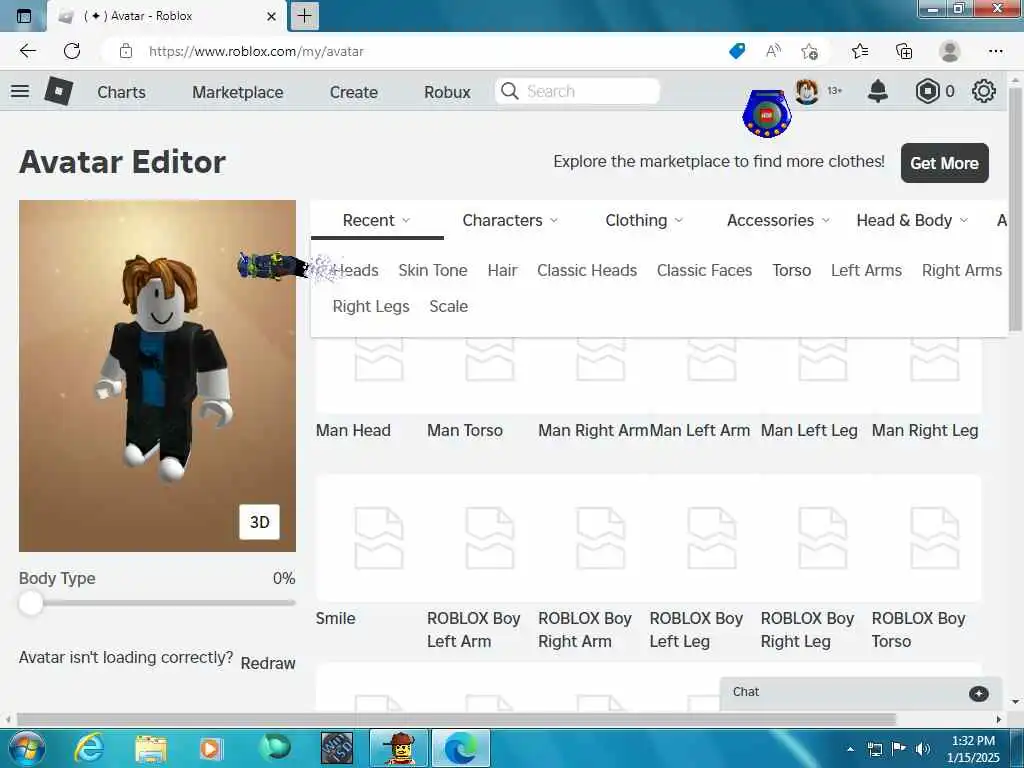
Task: Add this page to favorites star icon
Action: click(809, 51)
